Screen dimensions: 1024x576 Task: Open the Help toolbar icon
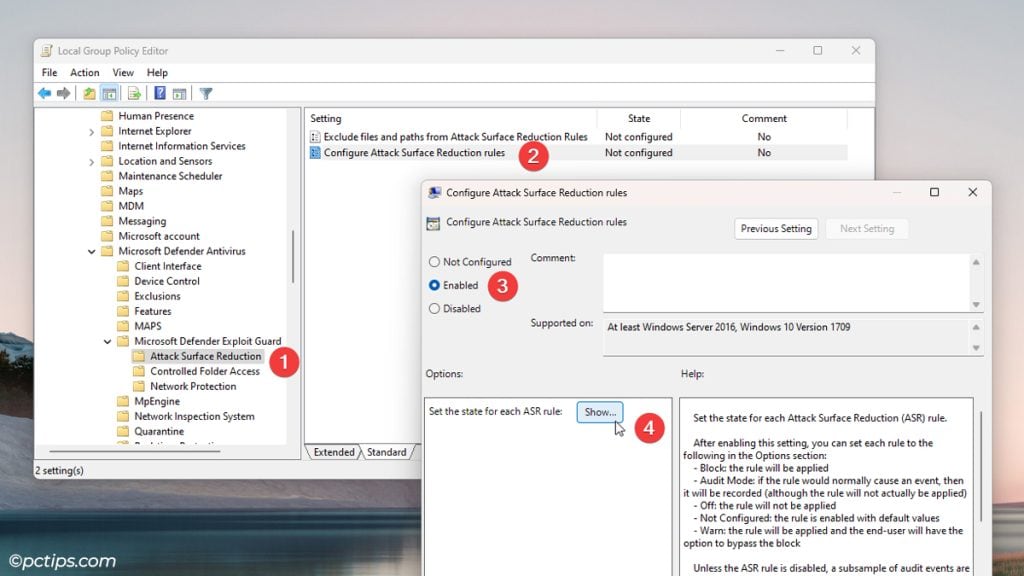(x=161, y=93)
